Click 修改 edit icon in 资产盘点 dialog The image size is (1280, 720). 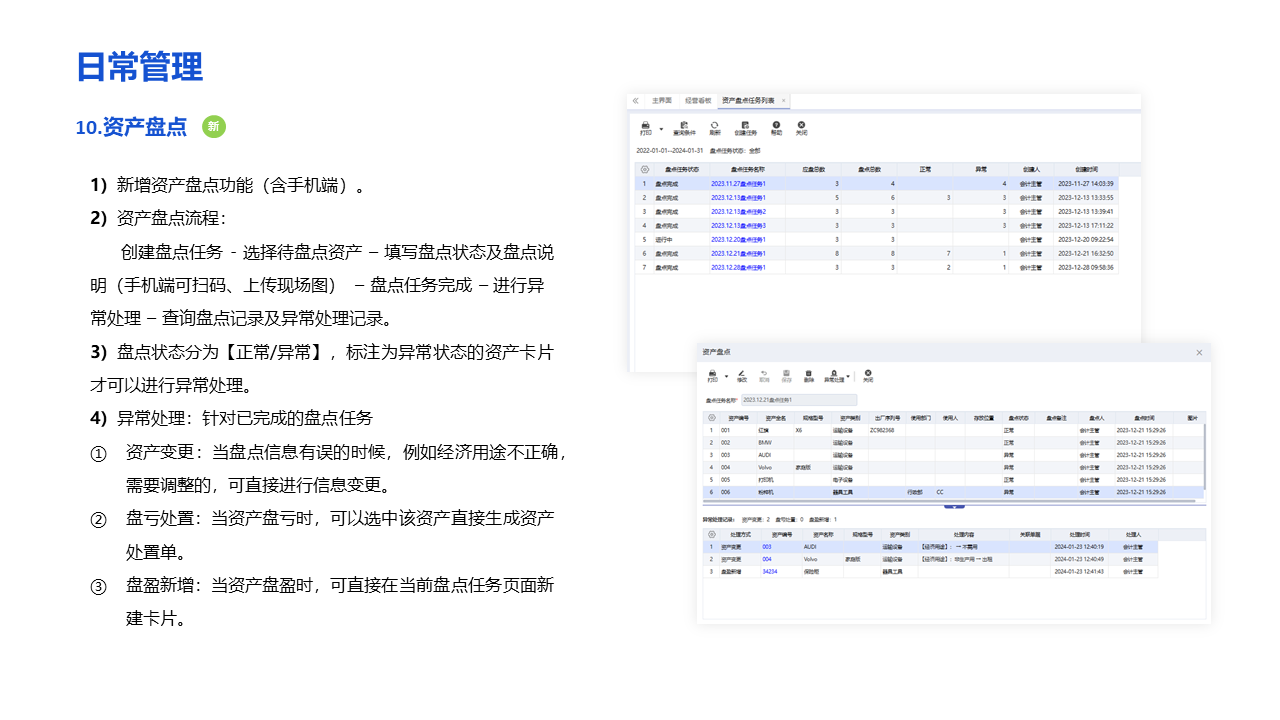coord(742,373)
